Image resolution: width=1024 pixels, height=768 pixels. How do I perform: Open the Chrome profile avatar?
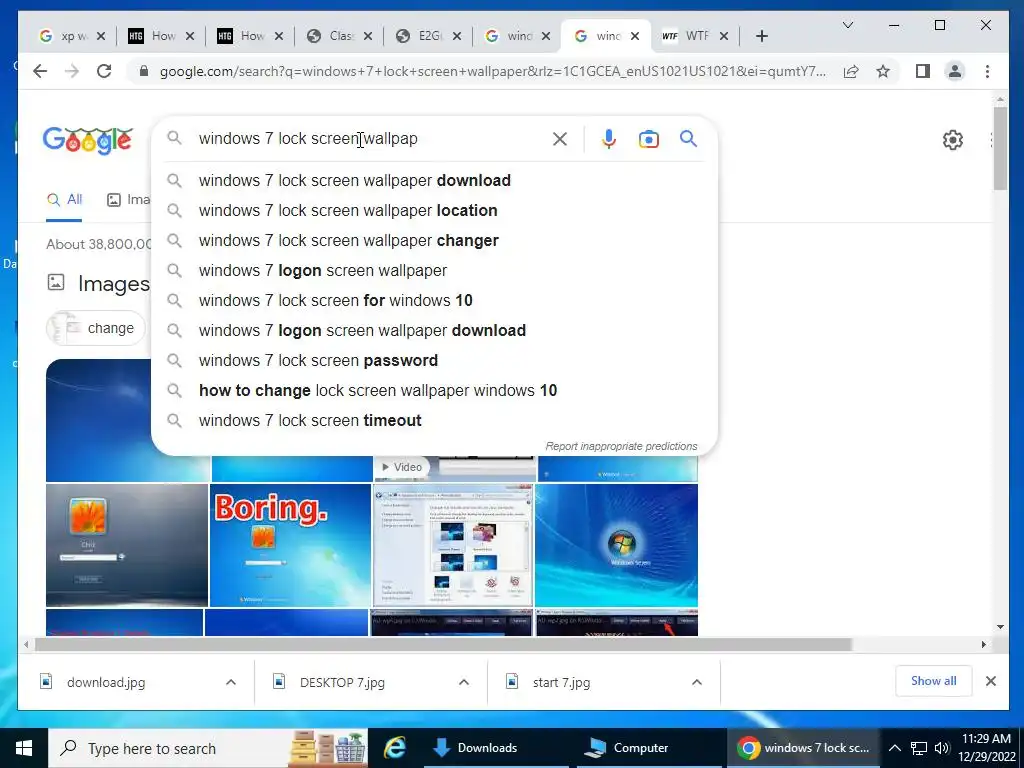click(955, 71)
